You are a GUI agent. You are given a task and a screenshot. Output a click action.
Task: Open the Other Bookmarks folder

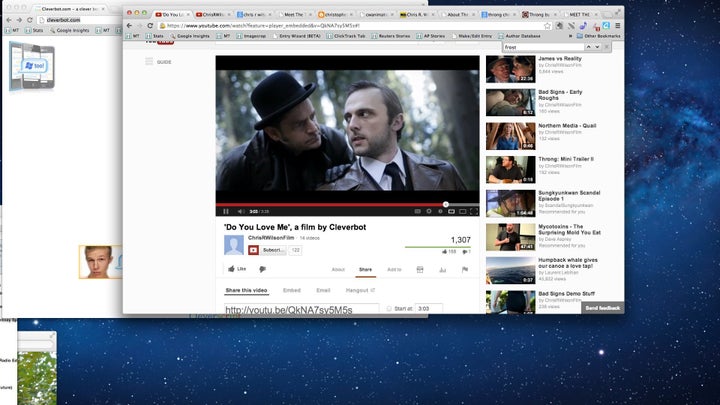tap(599, 36)
